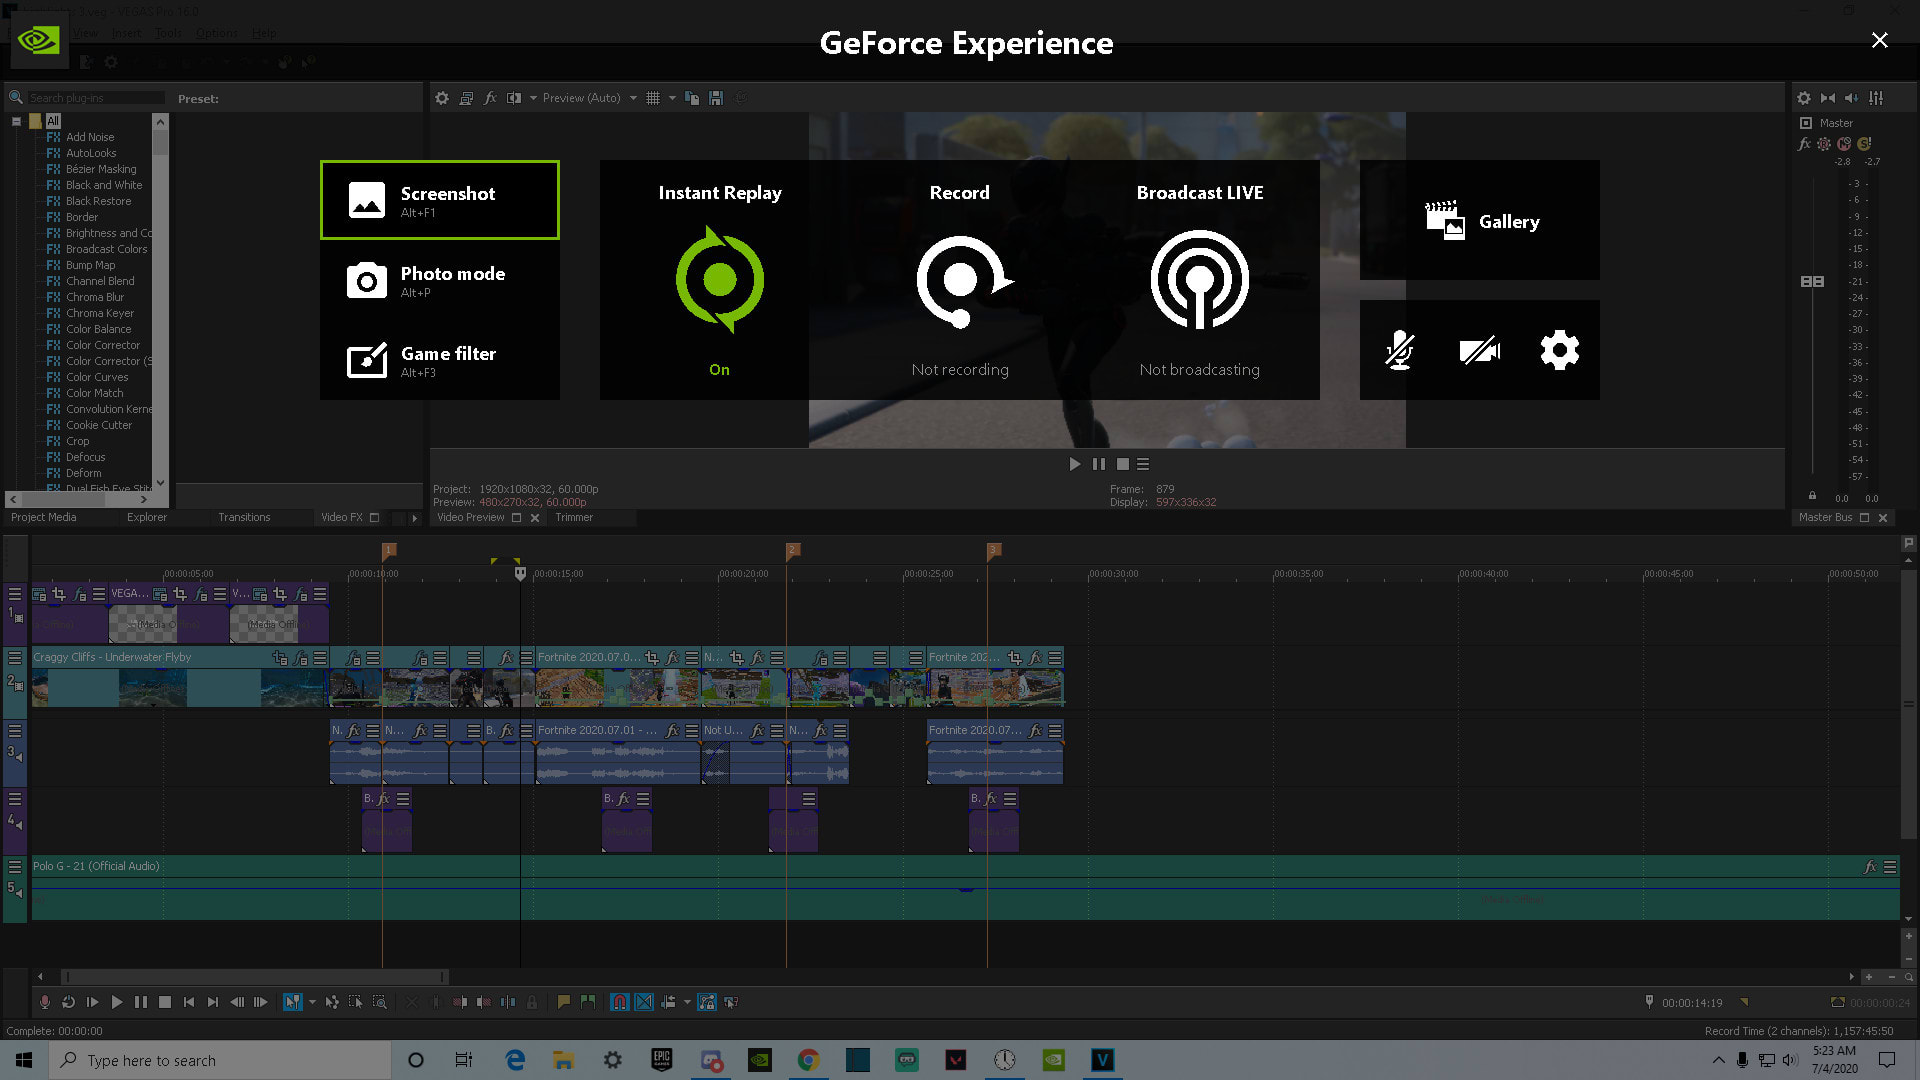Click the Search plug-ins field

pyautogui.click(x=95, y=98)
